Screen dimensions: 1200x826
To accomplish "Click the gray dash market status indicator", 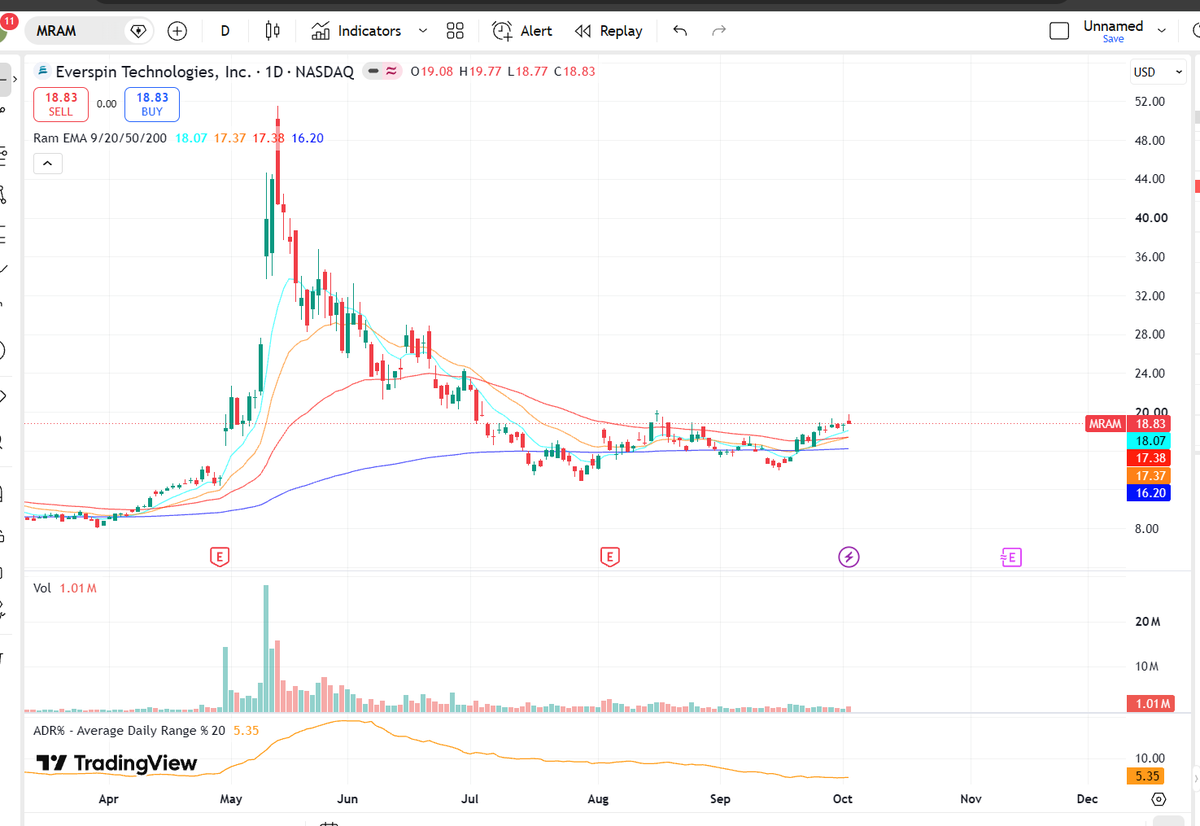I will [x=372, y=72].
